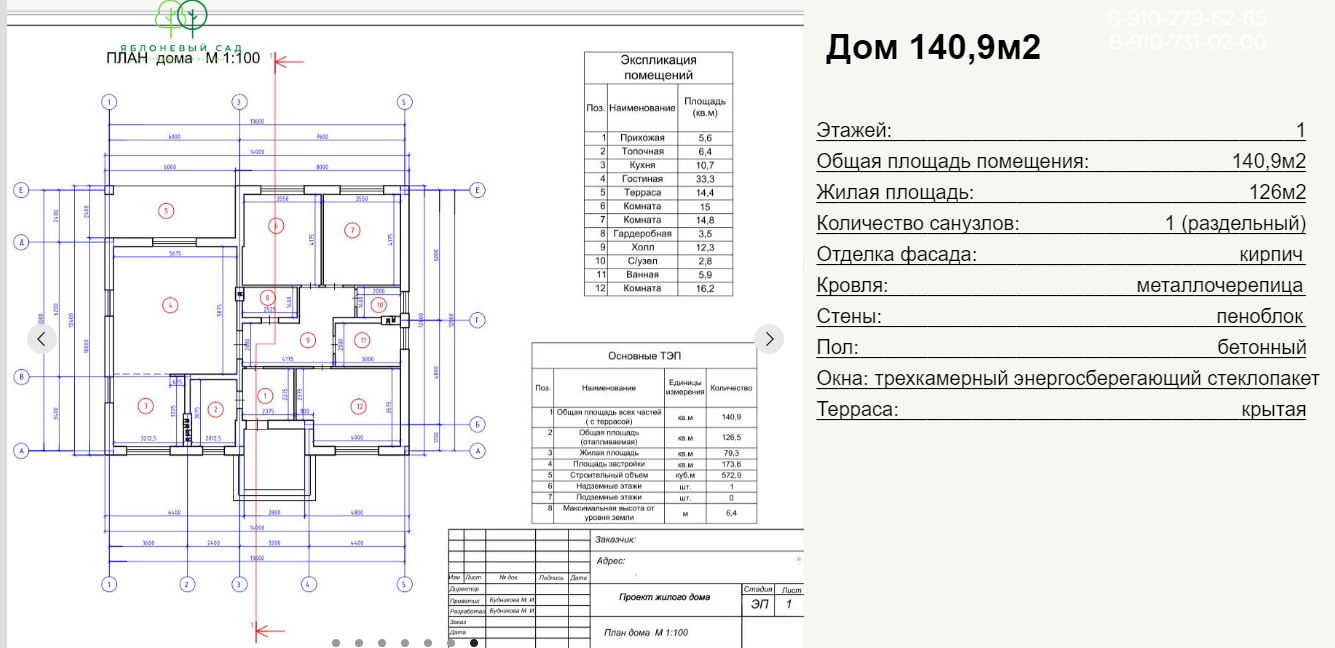Click "Проект жилого дома" in title block

click(665, 597)
